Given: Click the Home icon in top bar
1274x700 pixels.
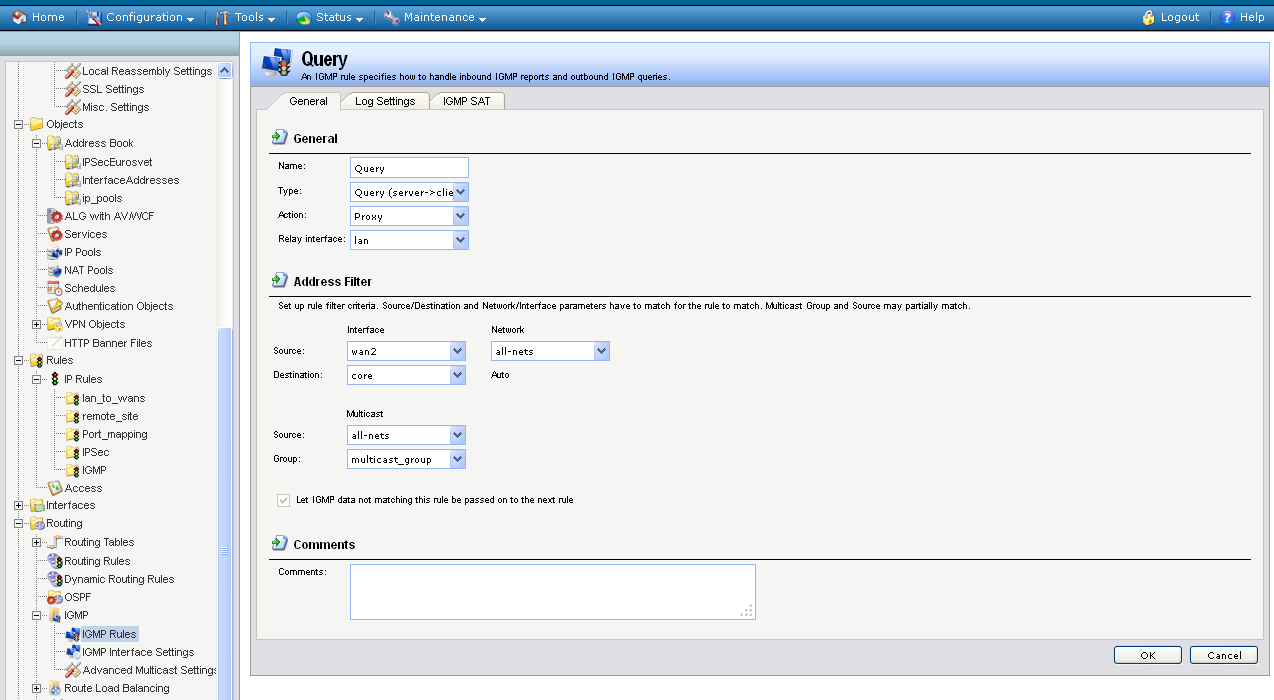Looking at the screenshot, I should coord(19,17).
